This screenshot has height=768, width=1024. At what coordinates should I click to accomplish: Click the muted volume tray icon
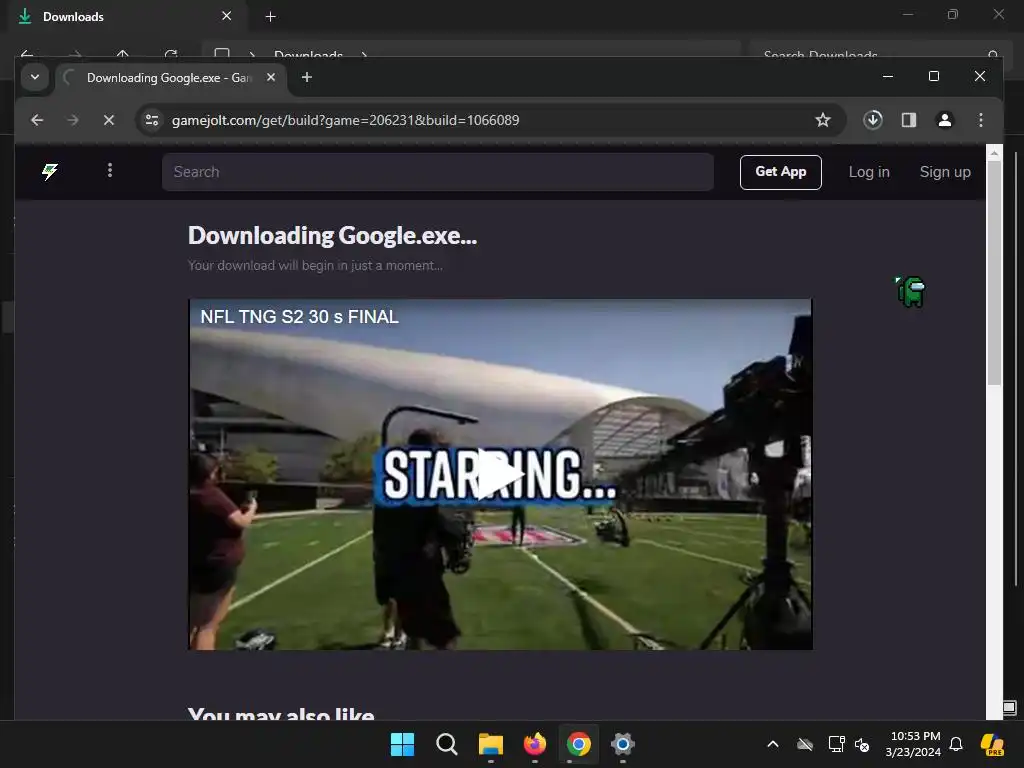[x=862, y=744]
